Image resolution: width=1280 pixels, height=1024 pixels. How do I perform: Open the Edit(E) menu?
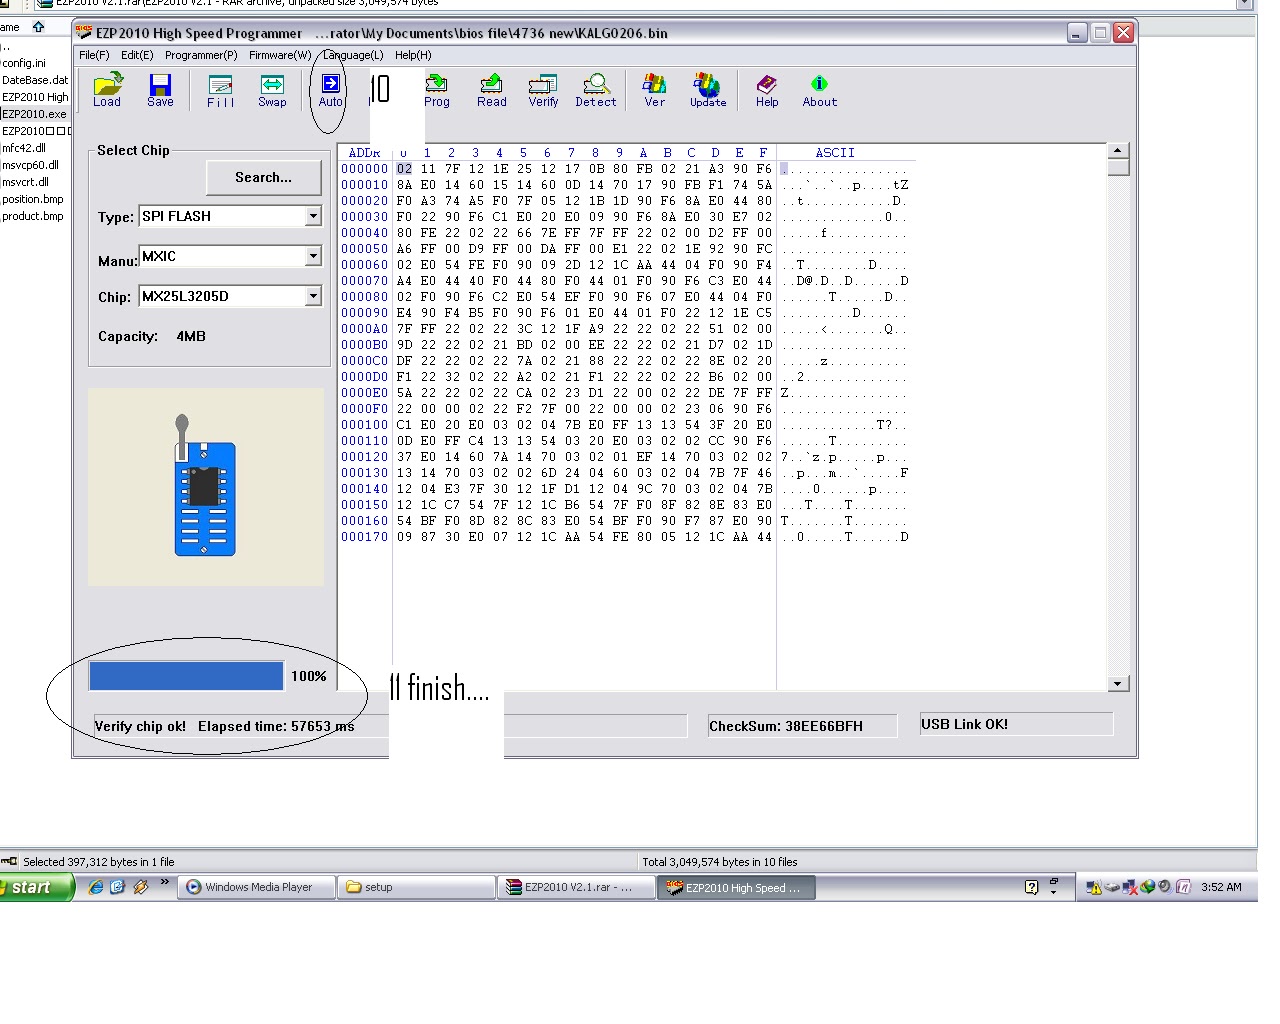pyautogui.click(x=137, y=55)
